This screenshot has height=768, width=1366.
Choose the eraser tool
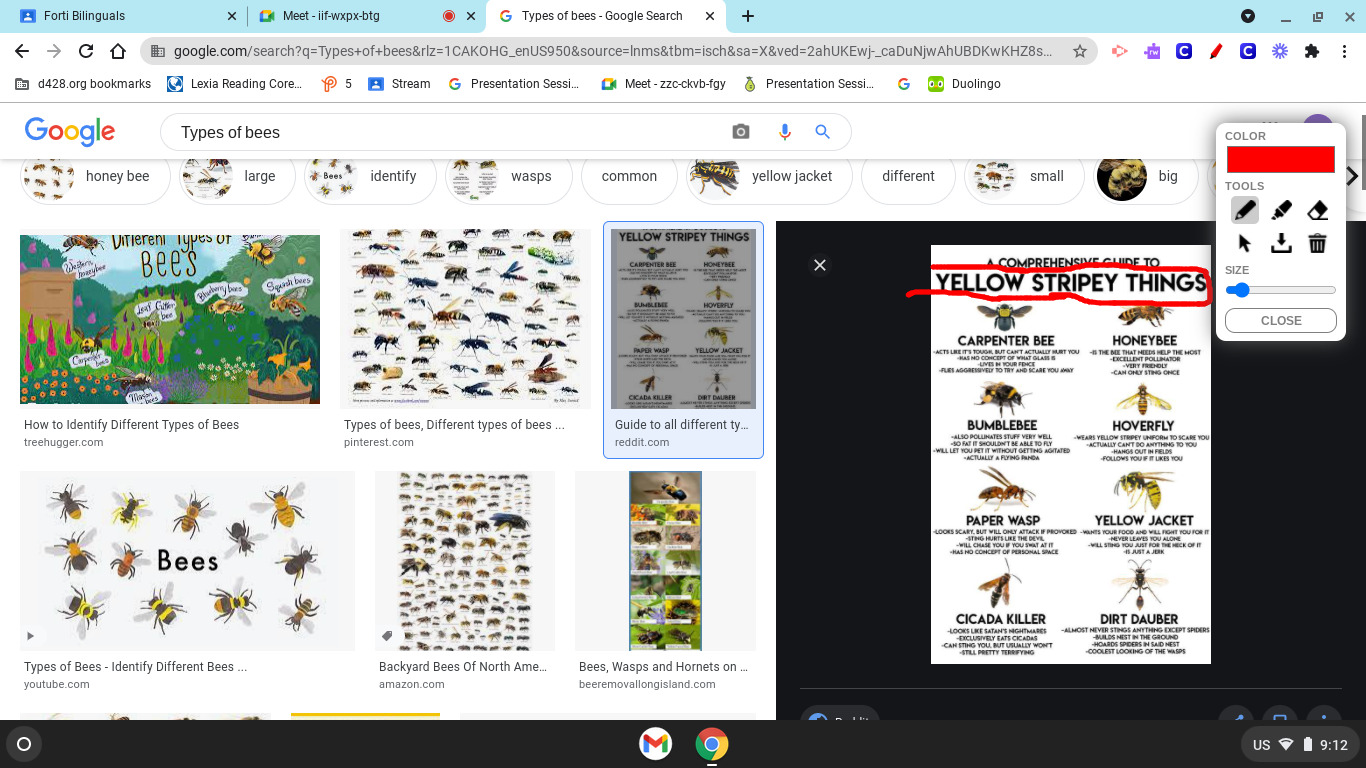1317,210
